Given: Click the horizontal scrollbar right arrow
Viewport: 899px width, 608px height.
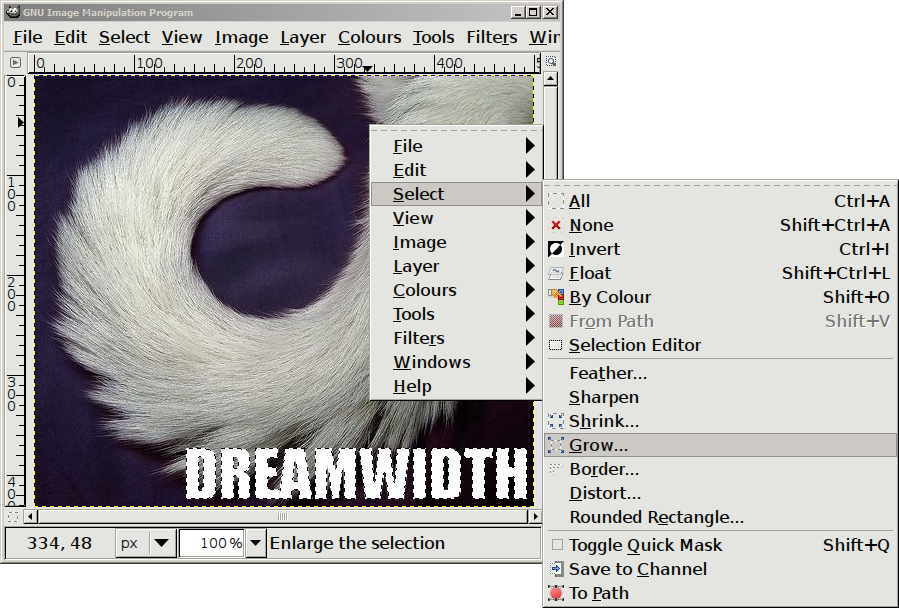Looking at the screenshot, I should tap(535, 516).
